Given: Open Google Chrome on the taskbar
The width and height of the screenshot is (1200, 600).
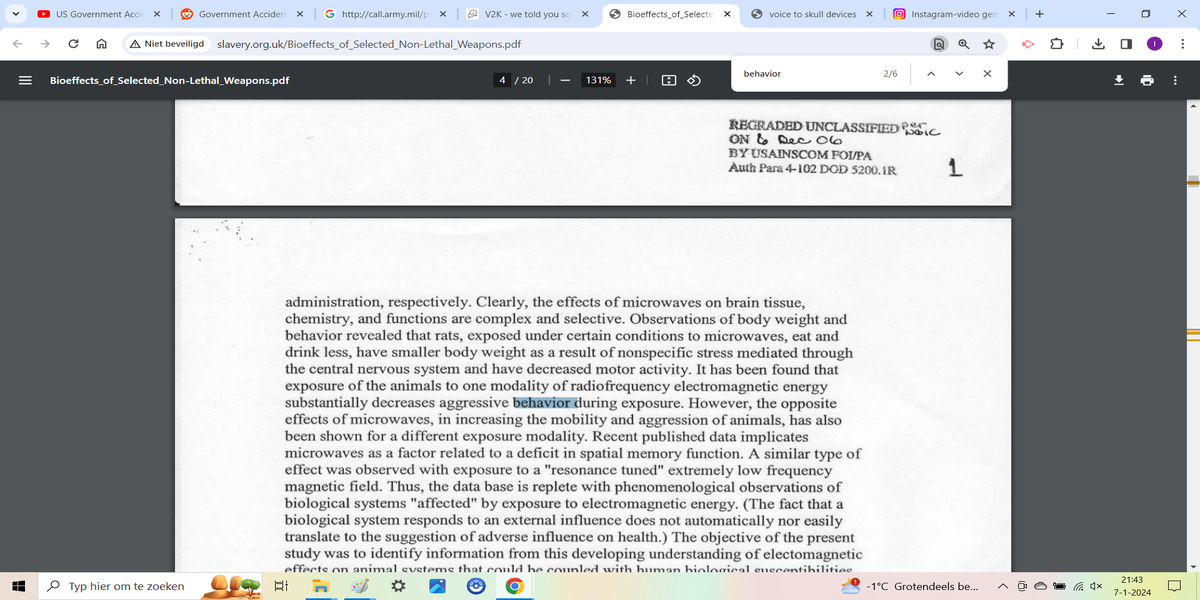Looking at the screenshot, I should pyautogui.click(x=513, y=586).
